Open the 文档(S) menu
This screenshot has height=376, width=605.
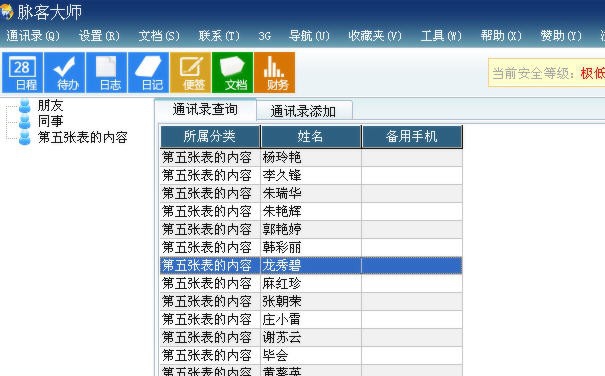pos(159,36)
